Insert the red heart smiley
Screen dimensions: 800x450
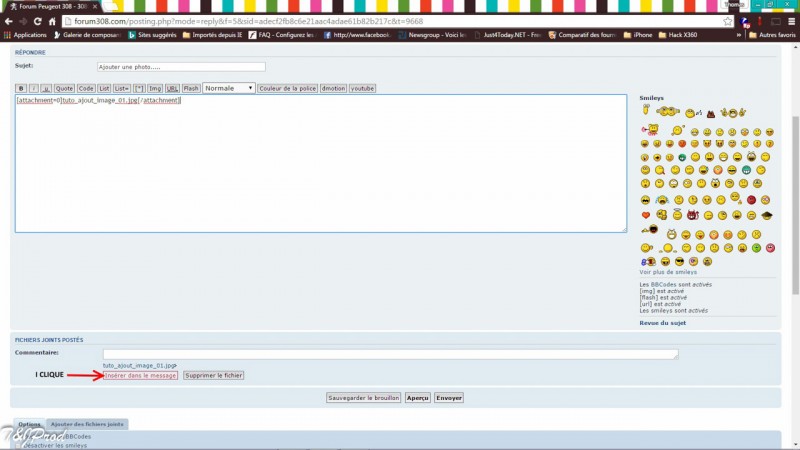pos(646,215)
